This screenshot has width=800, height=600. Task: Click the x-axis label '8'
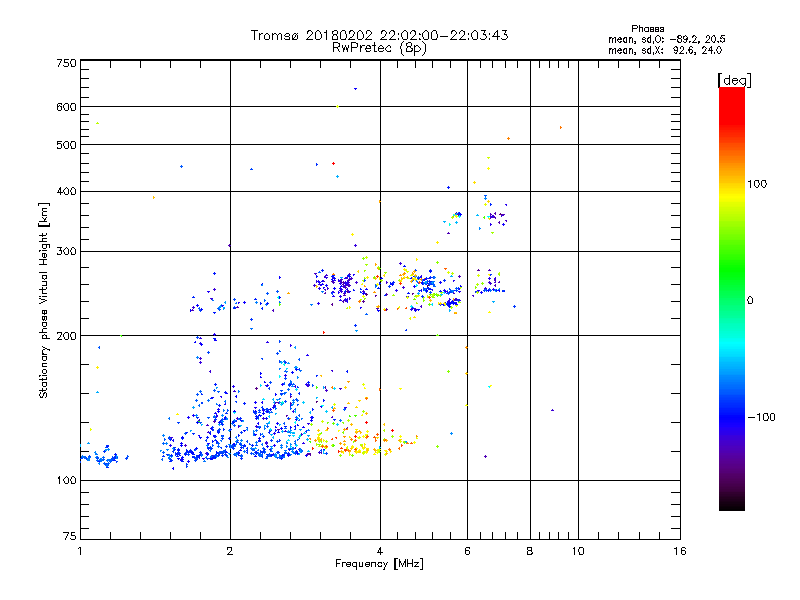point(530,551)
